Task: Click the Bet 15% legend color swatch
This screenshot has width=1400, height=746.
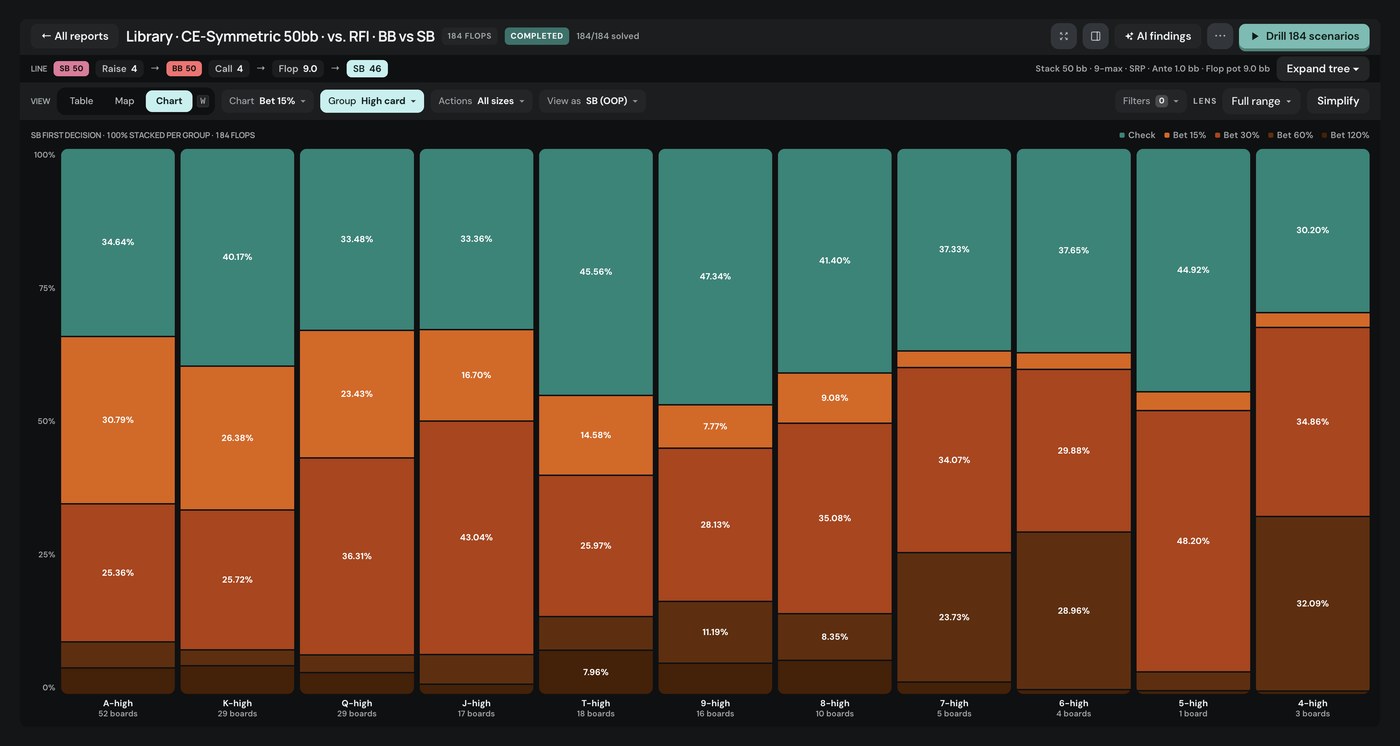Action: (1167, 135)
